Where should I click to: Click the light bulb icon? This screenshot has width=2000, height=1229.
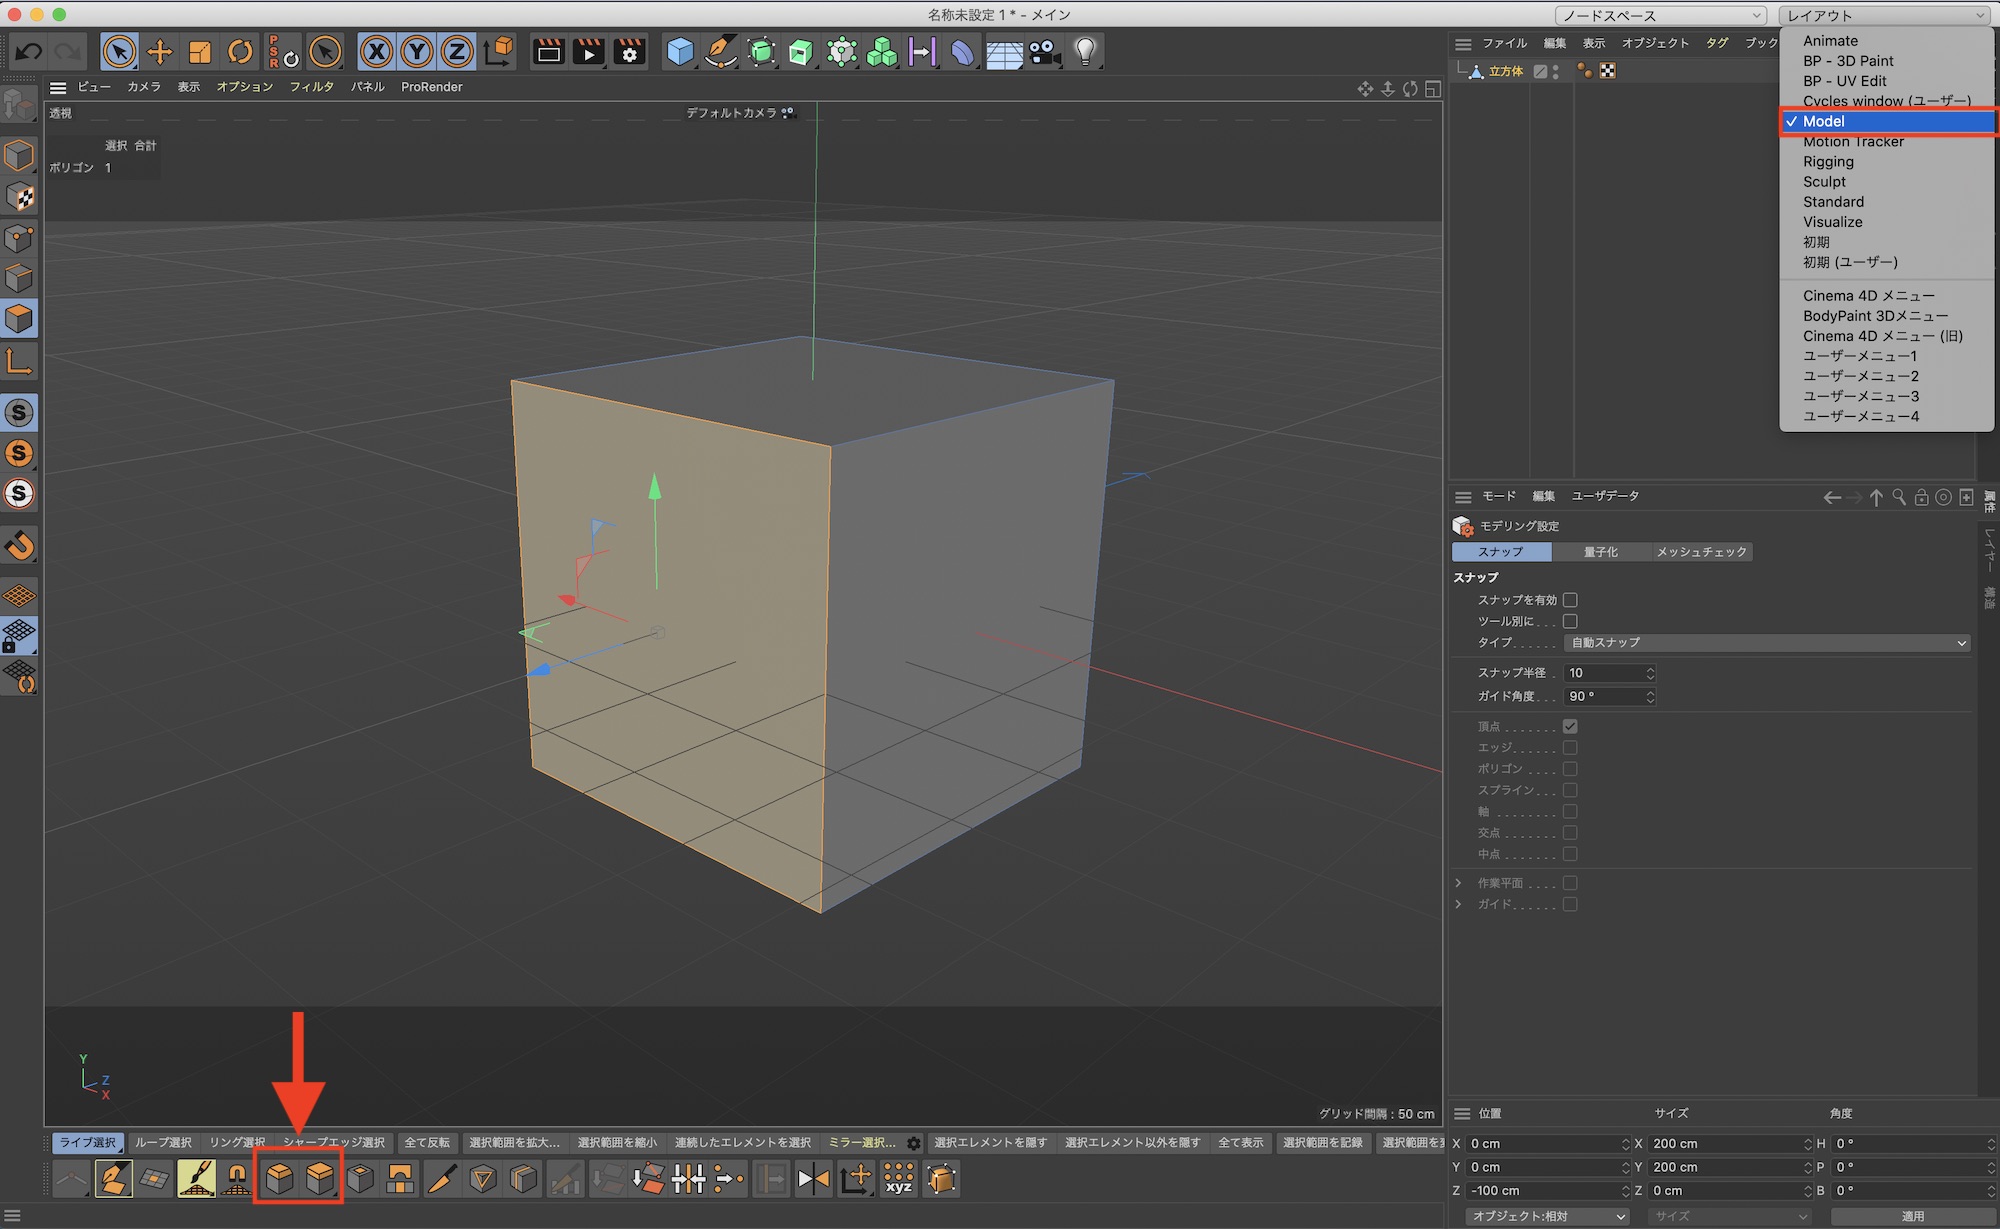(x=1086, y=52)
